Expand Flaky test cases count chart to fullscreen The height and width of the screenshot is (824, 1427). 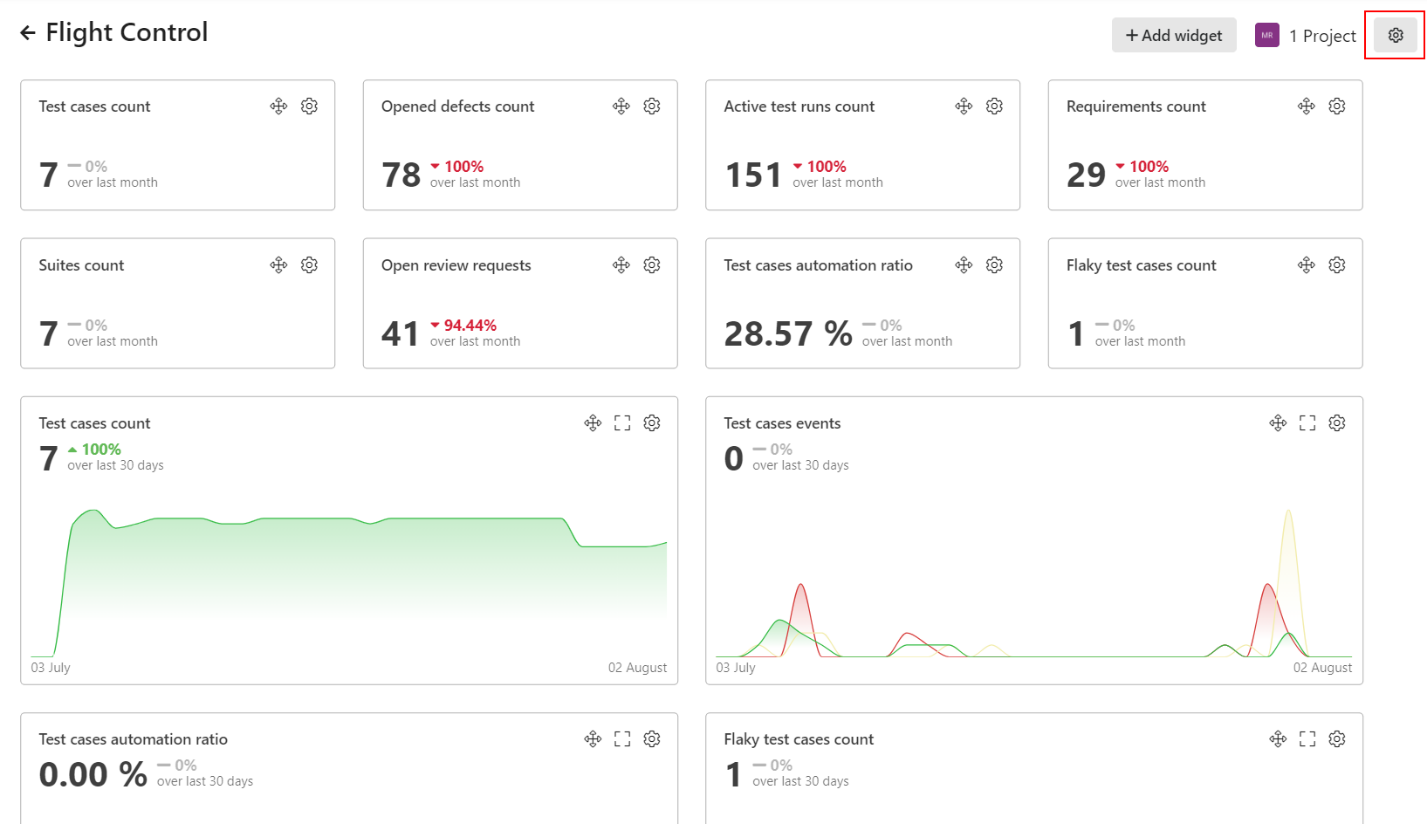pos(1307,739)
